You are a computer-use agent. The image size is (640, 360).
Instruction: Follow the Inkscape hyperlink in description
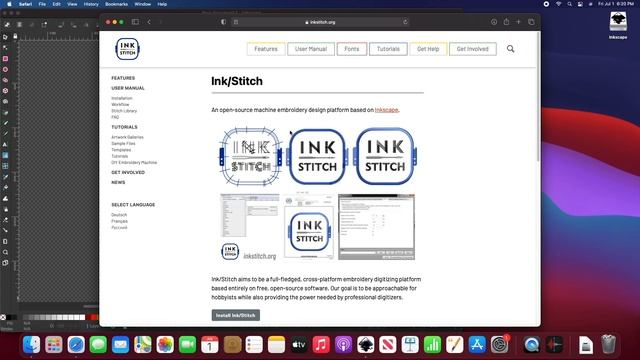click(x=386, y=110)
